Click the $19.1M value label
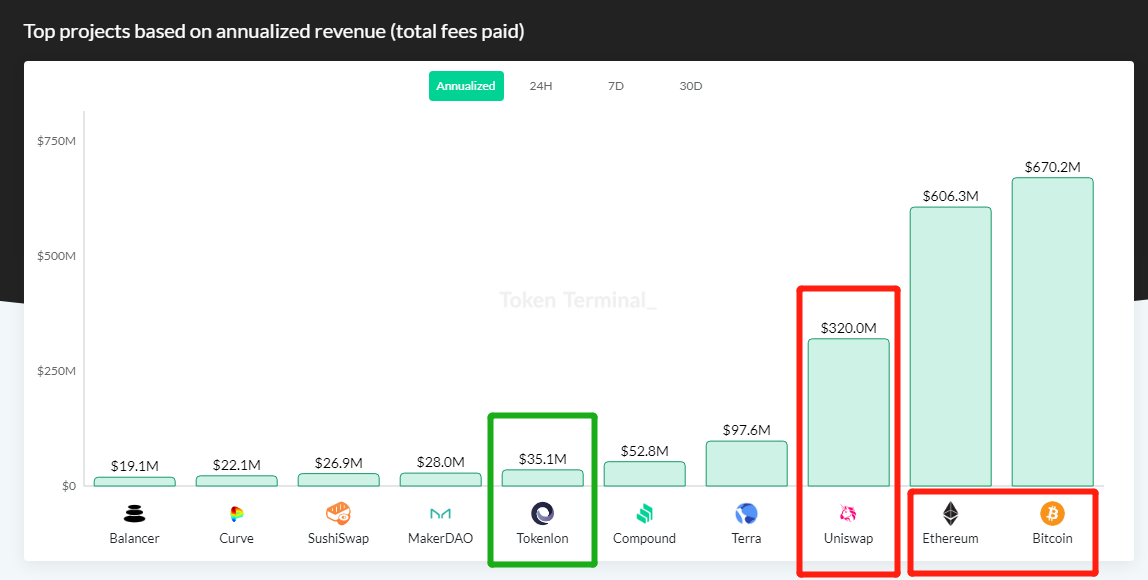 [135, 466]
